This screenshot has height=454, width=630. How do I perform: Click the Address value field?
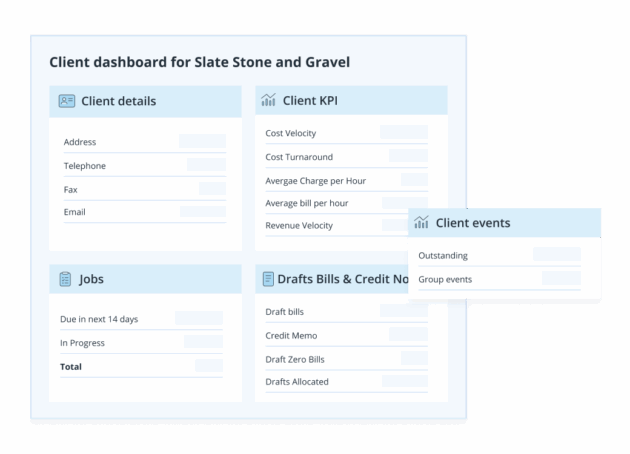pyautogui.click(x=202, y=141)
